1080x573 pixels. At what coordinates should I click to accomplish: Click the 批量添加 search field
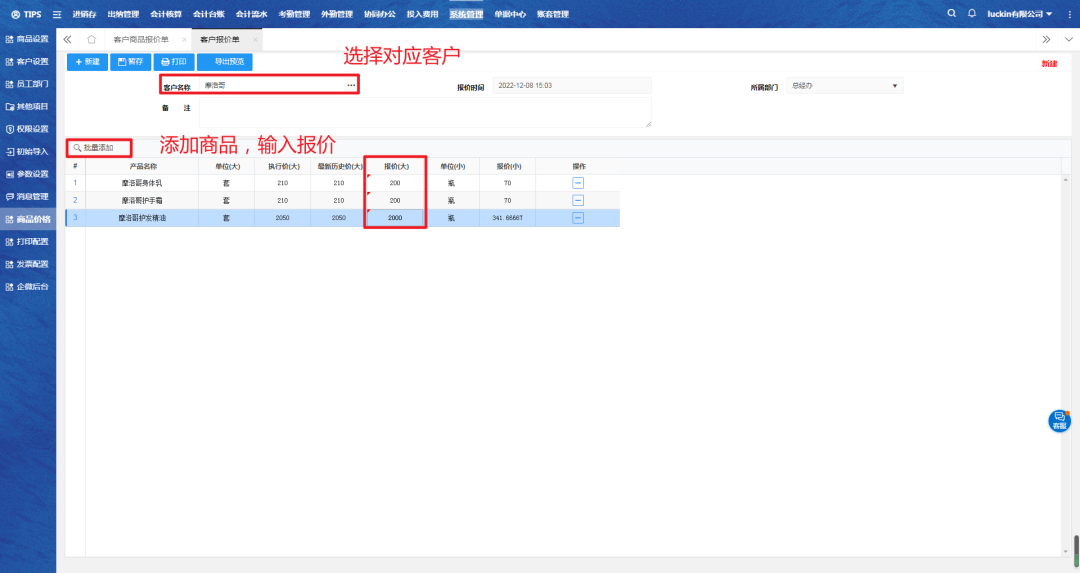pos(99,148)
